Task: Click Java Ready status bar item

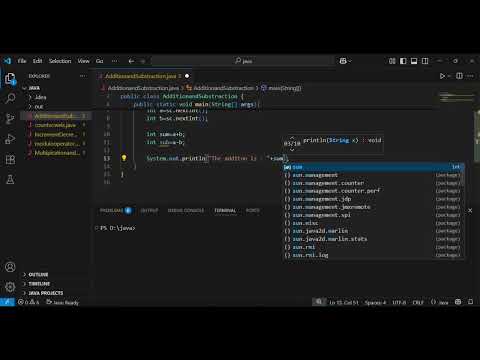Action: (x=62, y=302)
